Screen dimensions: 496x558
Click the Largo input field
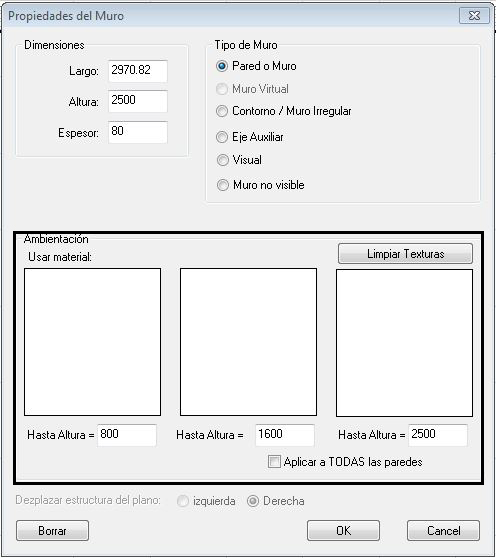pyautogui.click(x=138, y=71)
